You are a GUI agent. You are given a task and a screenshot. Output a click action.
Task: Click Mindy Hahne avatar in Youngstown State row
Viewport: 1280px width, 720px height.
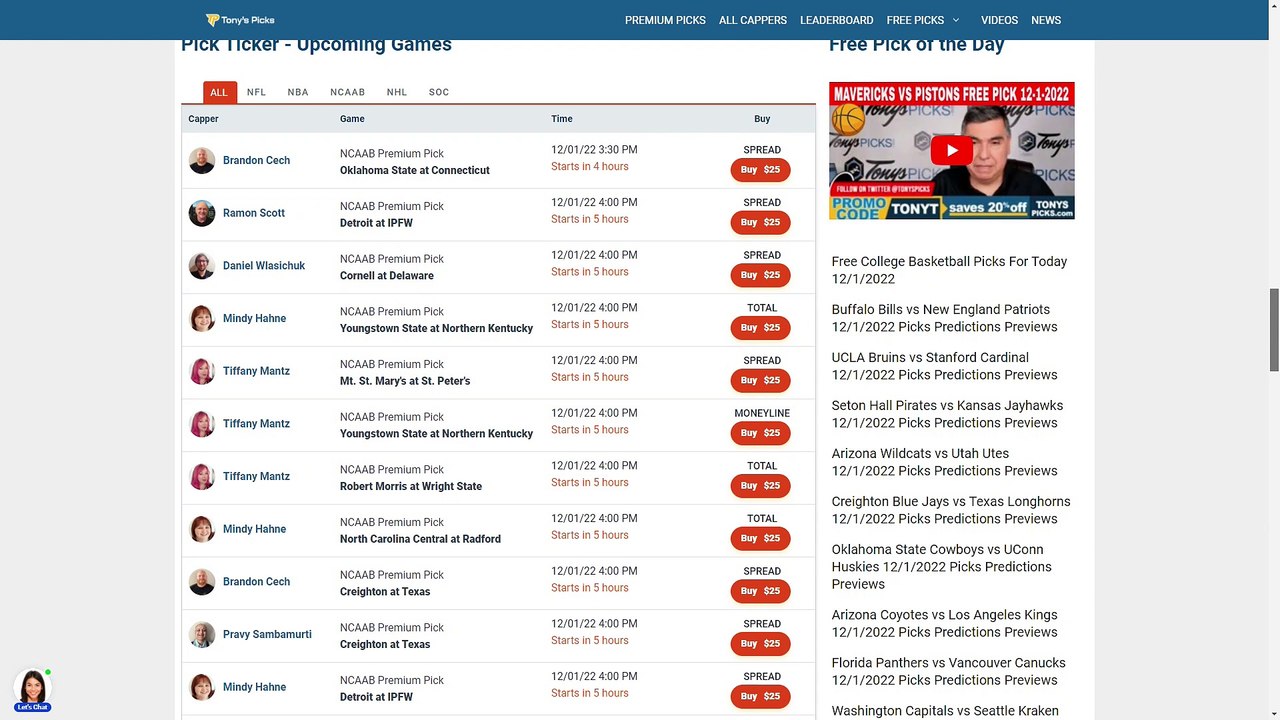(202, 319)
